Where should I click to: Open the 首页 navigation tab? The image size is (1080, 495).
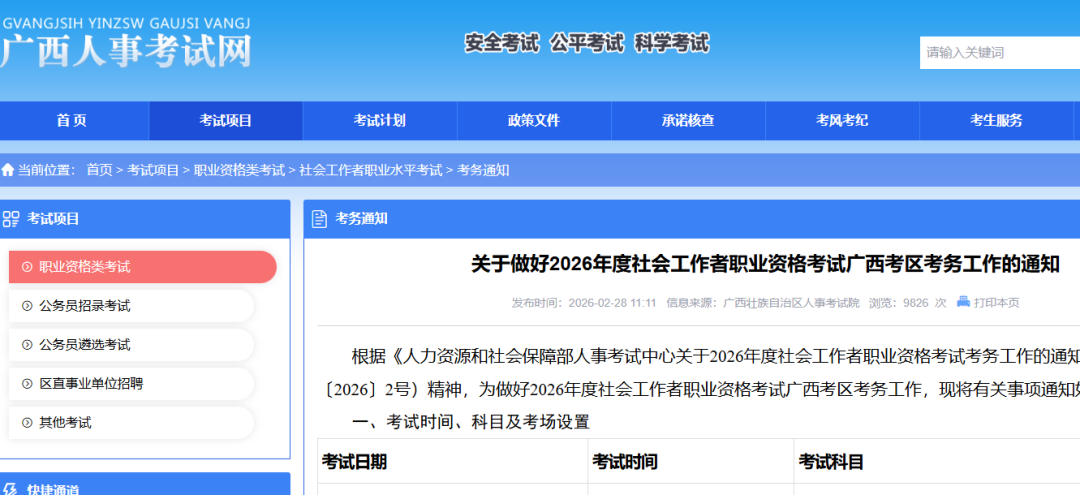(71, 121)
